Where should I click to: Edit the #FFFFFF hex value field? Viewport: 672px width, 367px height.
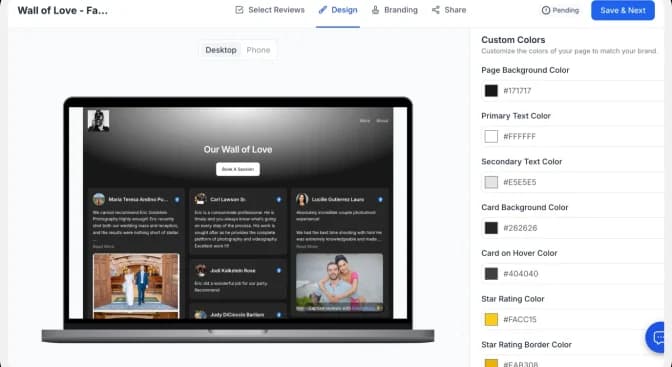click(573, 136)
